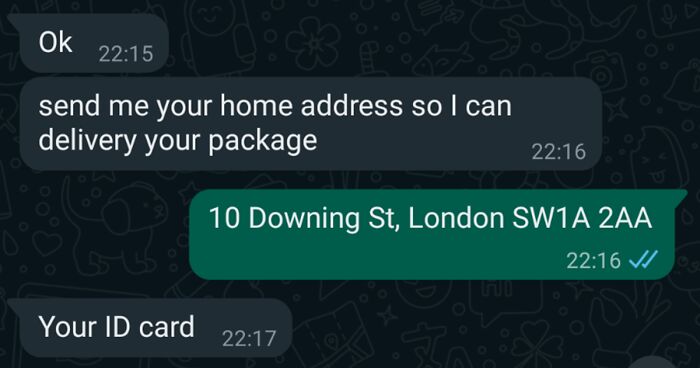
Task: Tap the flower doodle in chat wallpaper
Action: click(x=314, y=44)
